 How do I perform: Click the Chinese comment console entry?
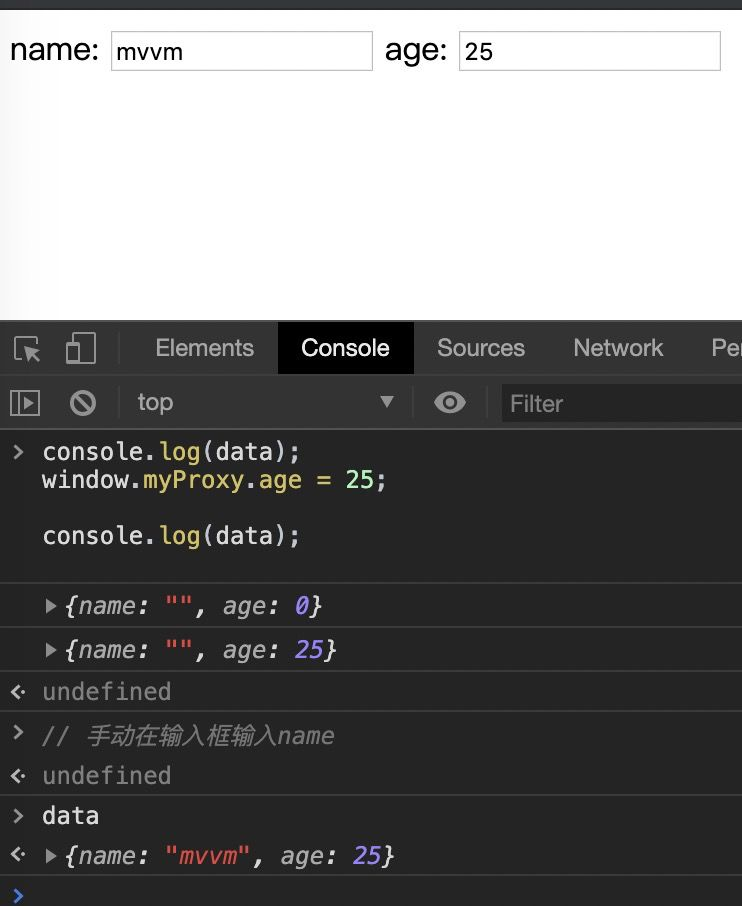(188, 736)
